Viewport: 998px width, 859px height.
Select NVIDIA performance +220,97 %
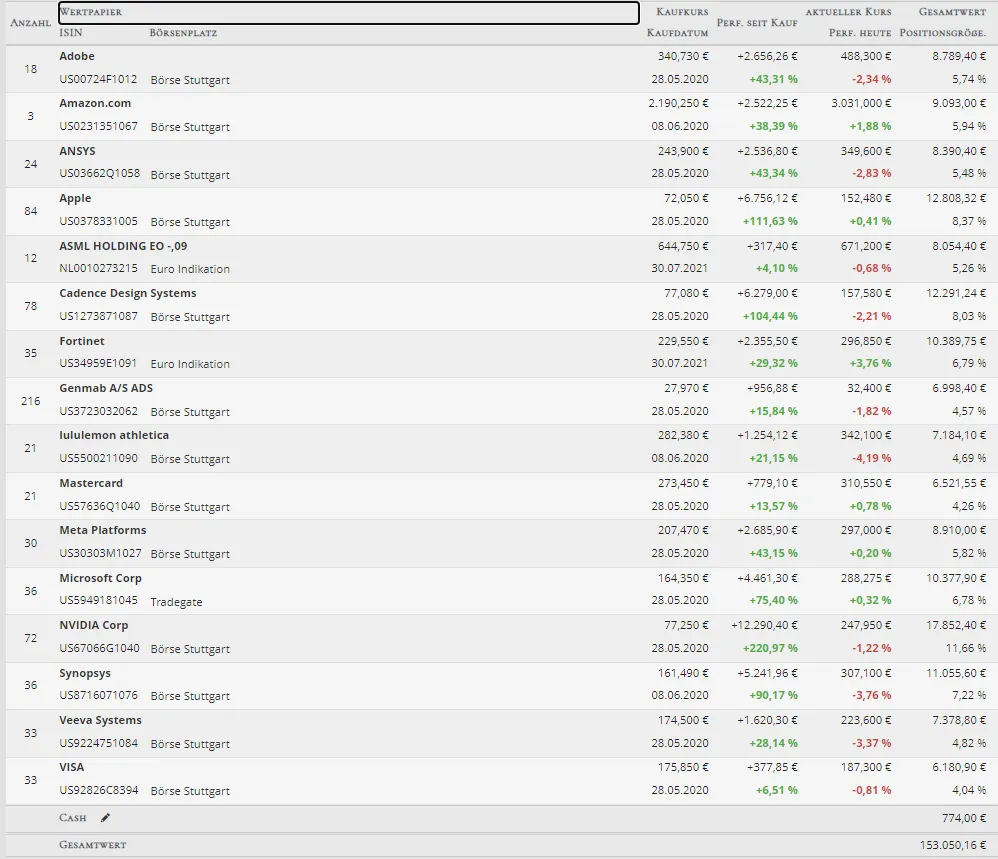click(x=770, y=648)
